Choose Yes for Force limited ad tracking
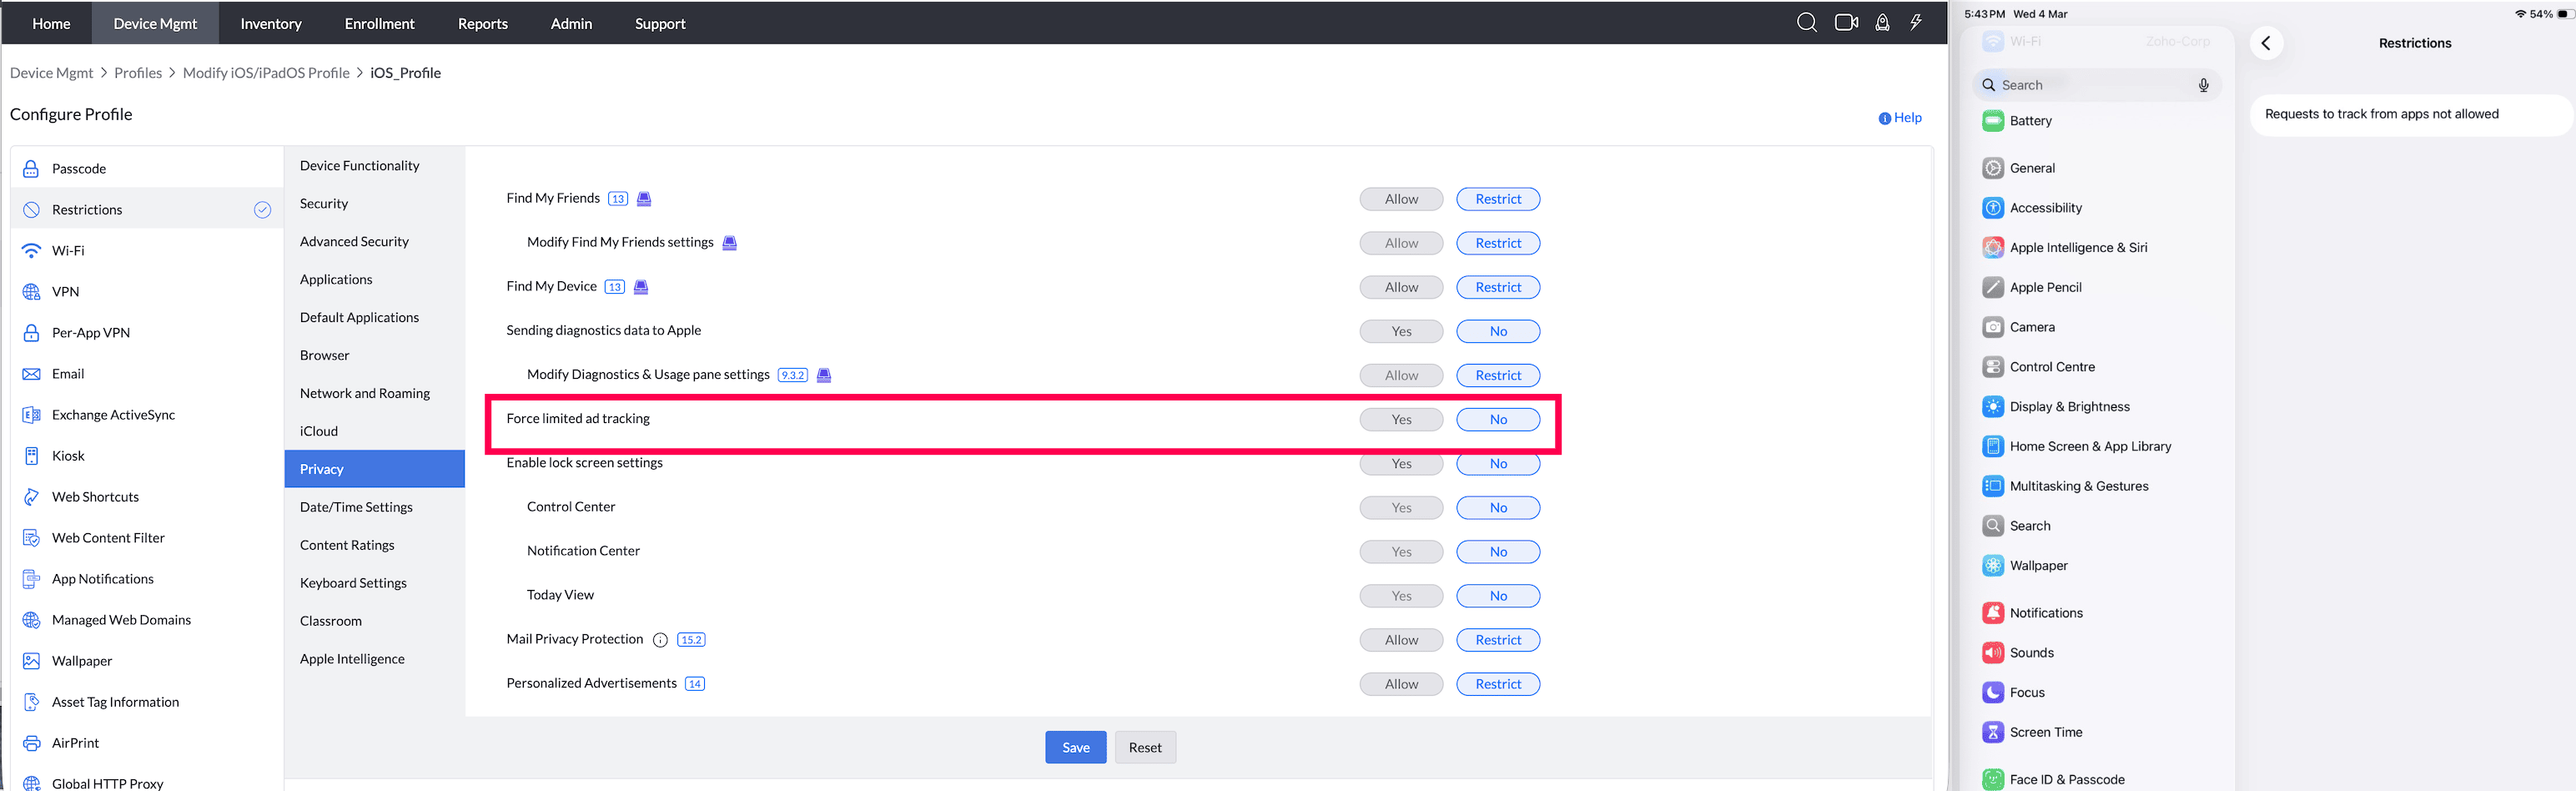The width and height of the screenshot is (2576, 791). [x=1401, y=419]
